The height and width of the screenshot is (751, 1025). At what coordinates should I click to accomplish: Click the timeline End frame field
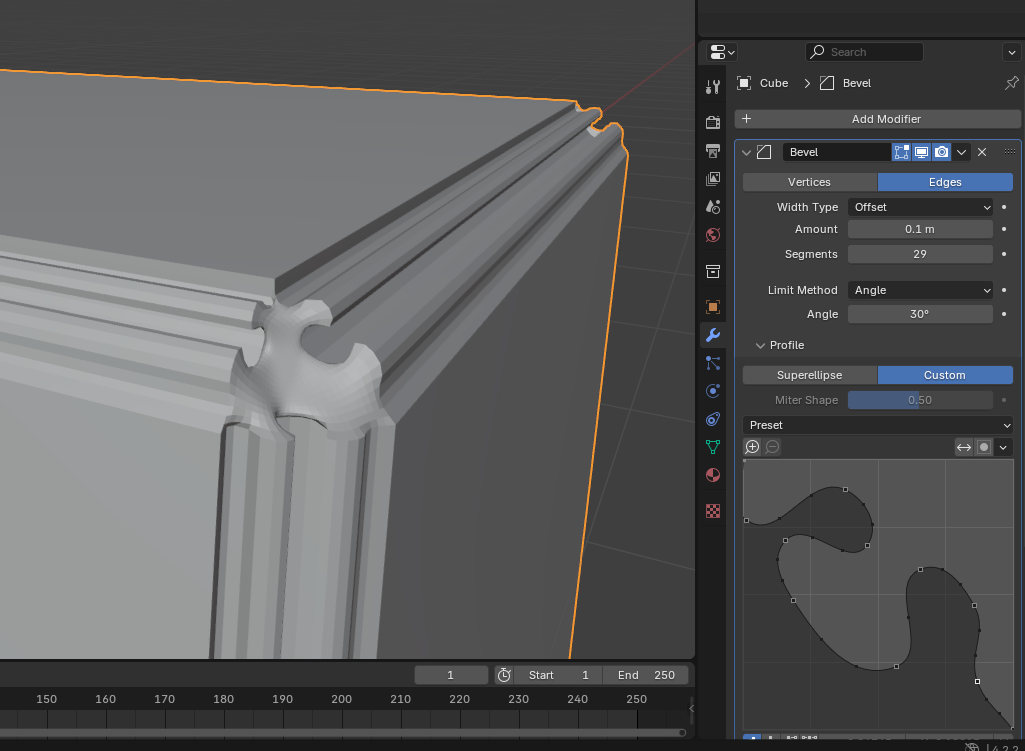pos(646,675)
